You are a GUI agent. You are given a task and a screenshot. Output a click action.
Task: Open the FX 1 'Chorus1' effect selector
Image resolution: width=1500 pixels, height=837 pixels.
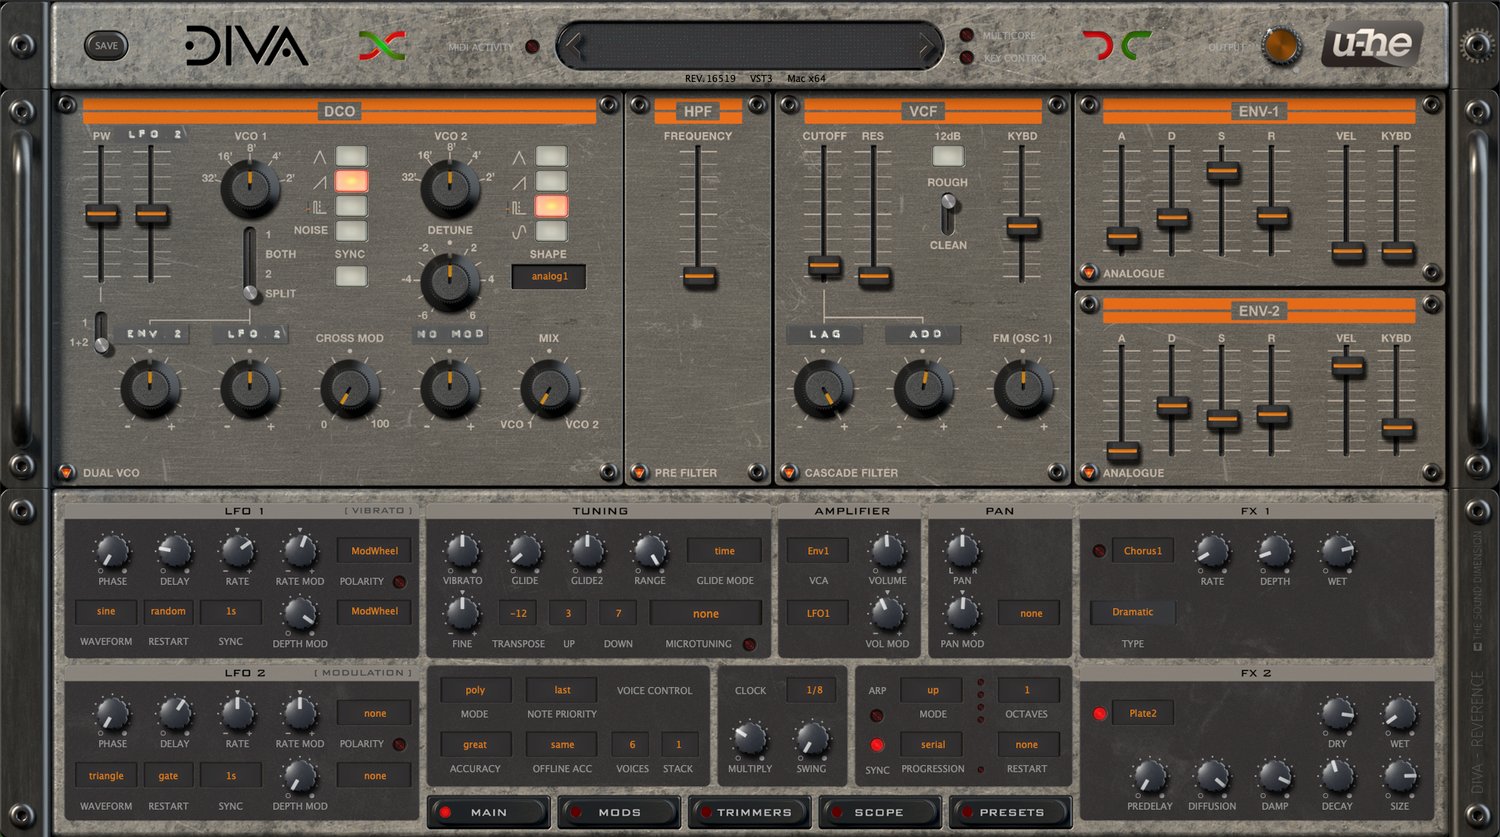tap(1142, 551)
